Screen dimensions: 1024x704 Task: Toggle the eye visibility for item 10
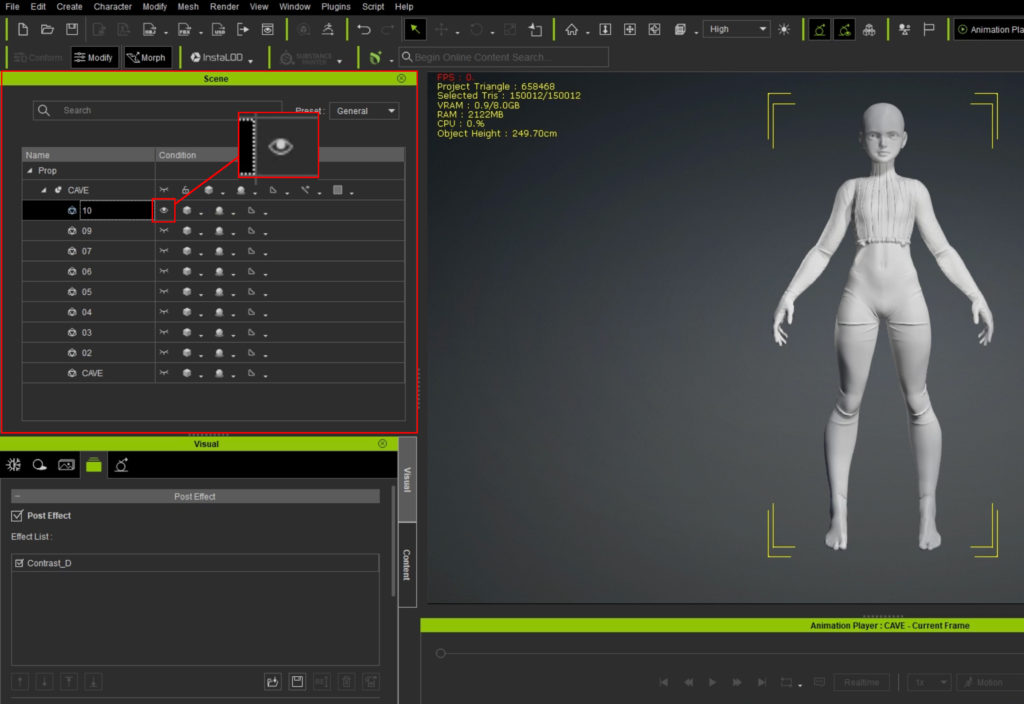tap(164, 211)
